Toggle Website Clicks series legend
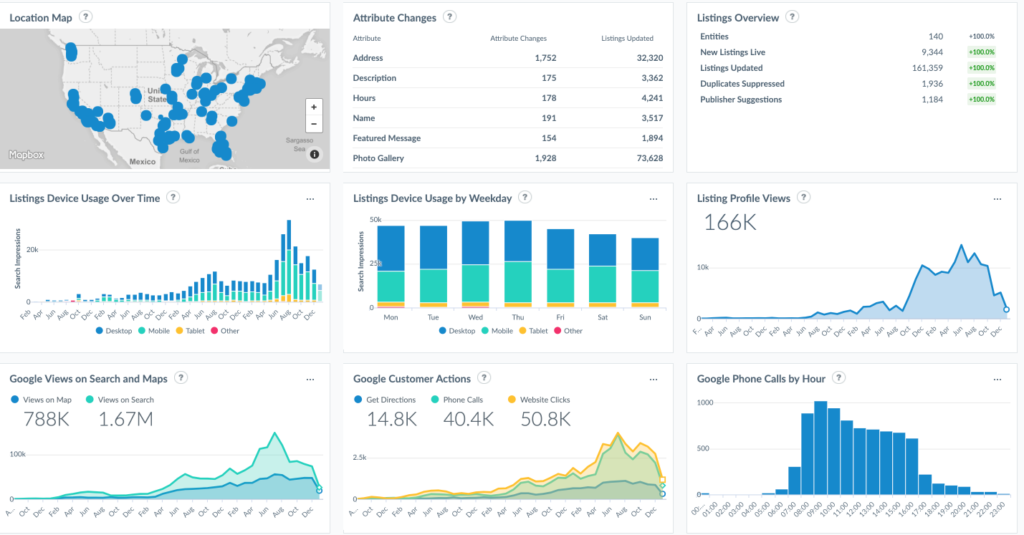 pyautogui.click(x=539, y=400)
